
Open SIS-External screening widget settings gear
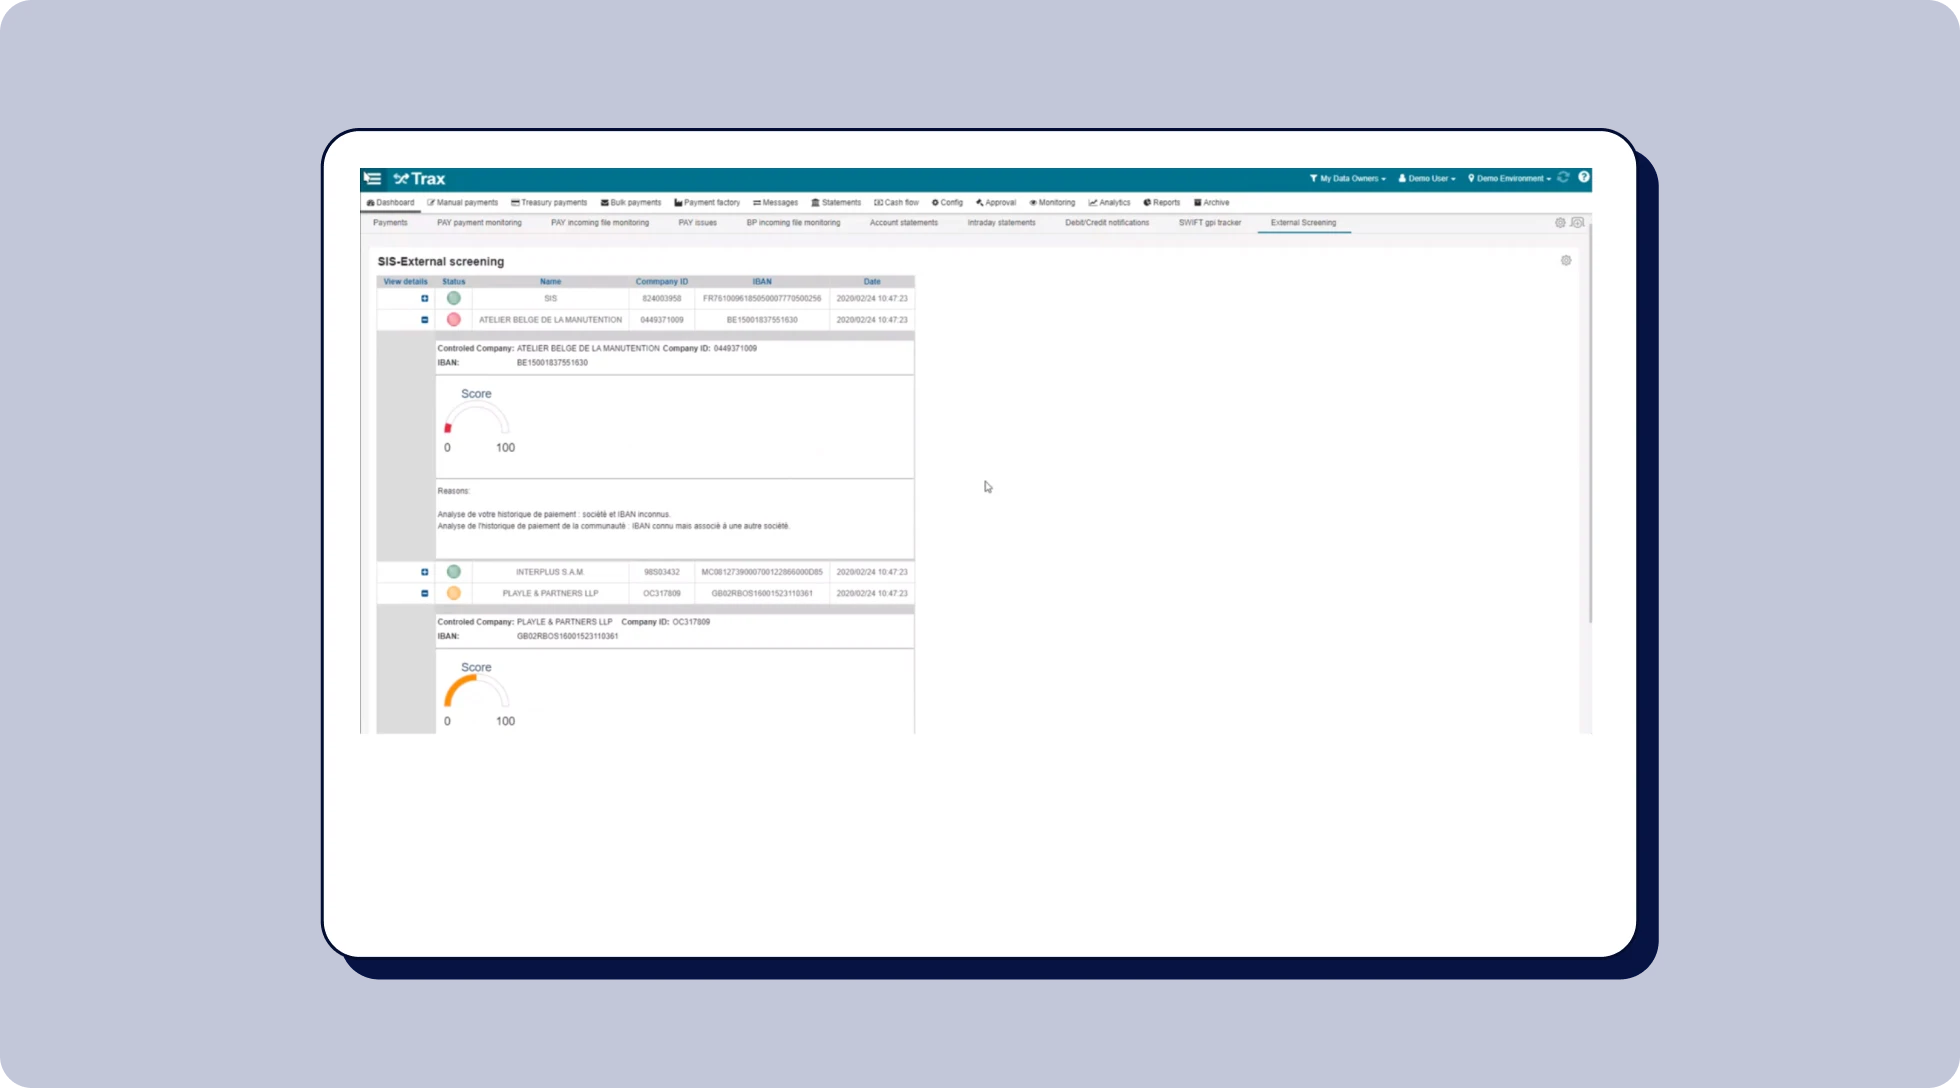pyautogui.click(x=1565, y=261)
